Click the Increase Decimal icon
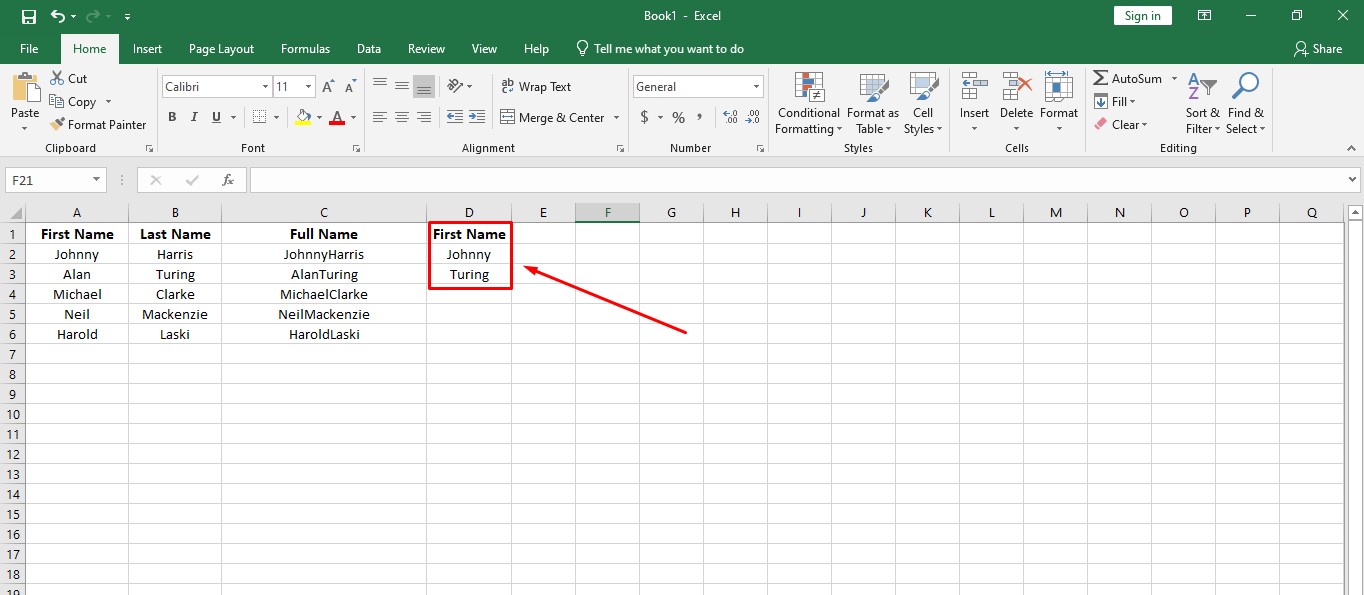The width and height of the screenshot is (1364, 595). click(729, 117)
